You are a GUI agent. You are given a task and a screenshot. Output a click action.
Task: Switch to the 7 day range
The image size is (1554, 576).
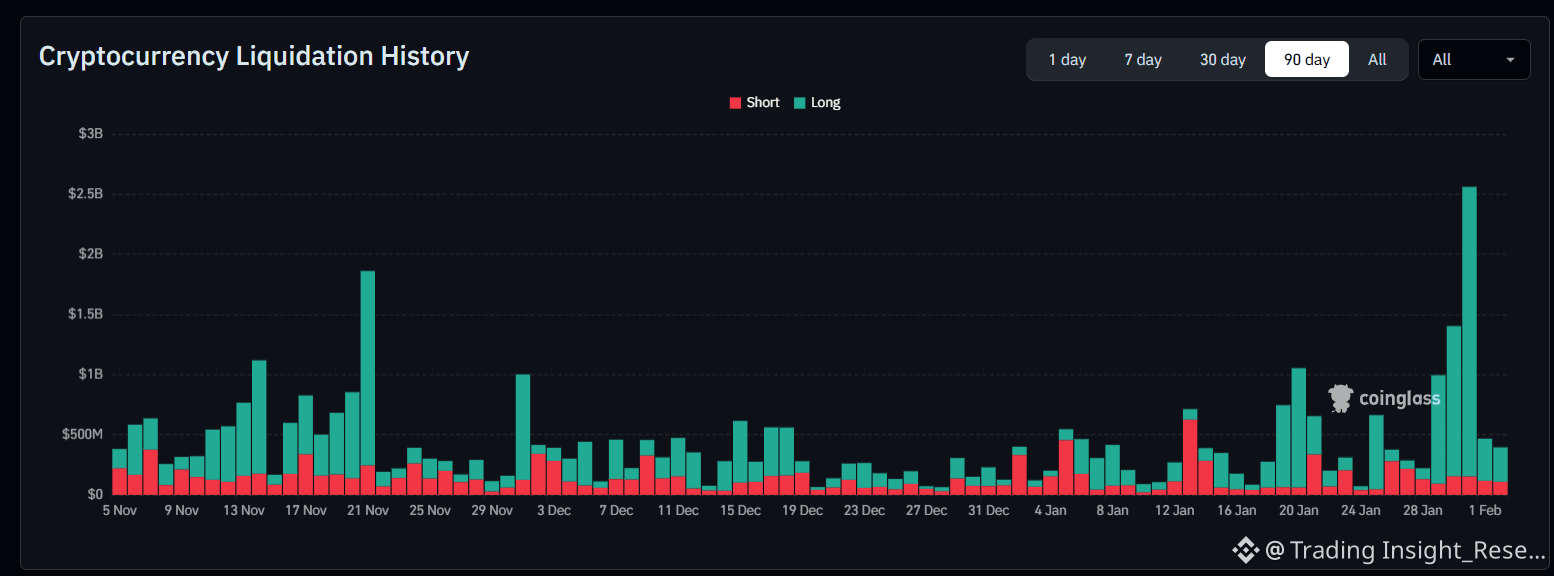[1142, 60]
